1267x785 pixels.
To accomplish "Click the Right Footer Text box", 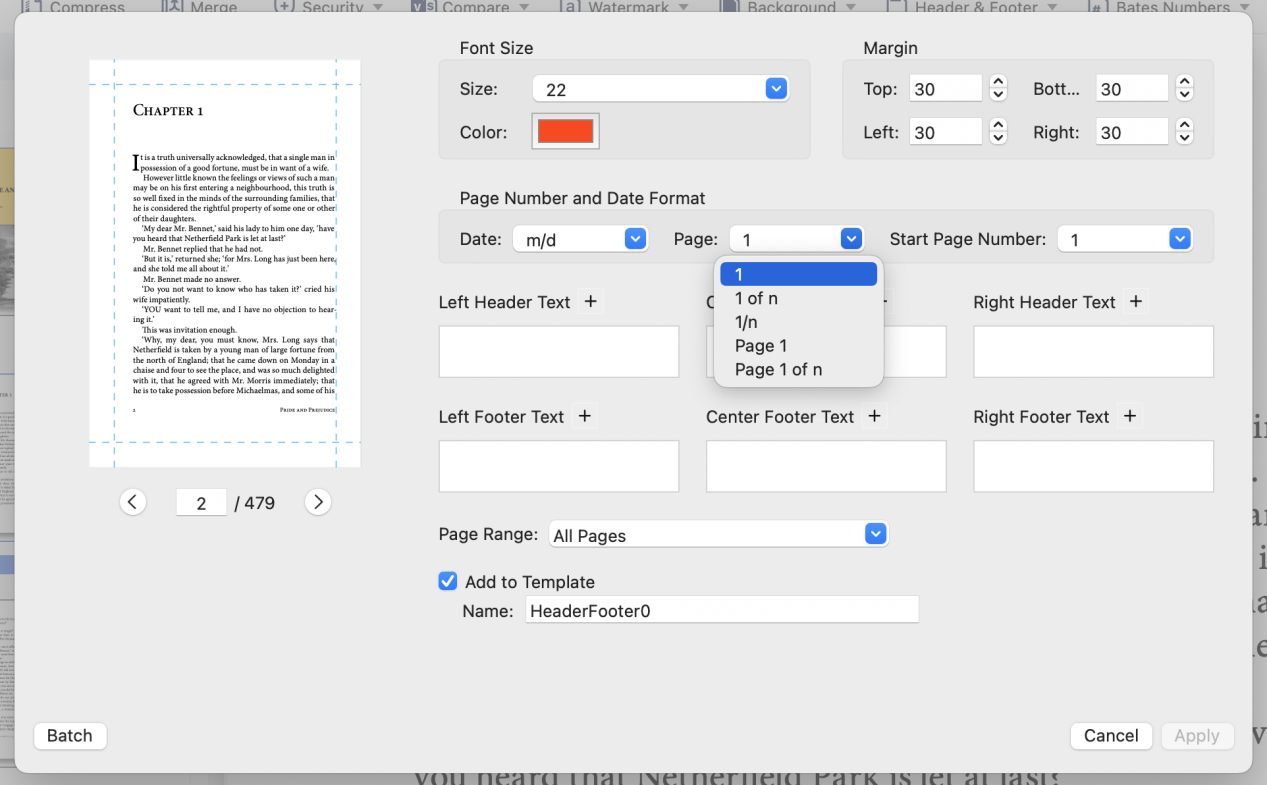I will pos(1094,466).
